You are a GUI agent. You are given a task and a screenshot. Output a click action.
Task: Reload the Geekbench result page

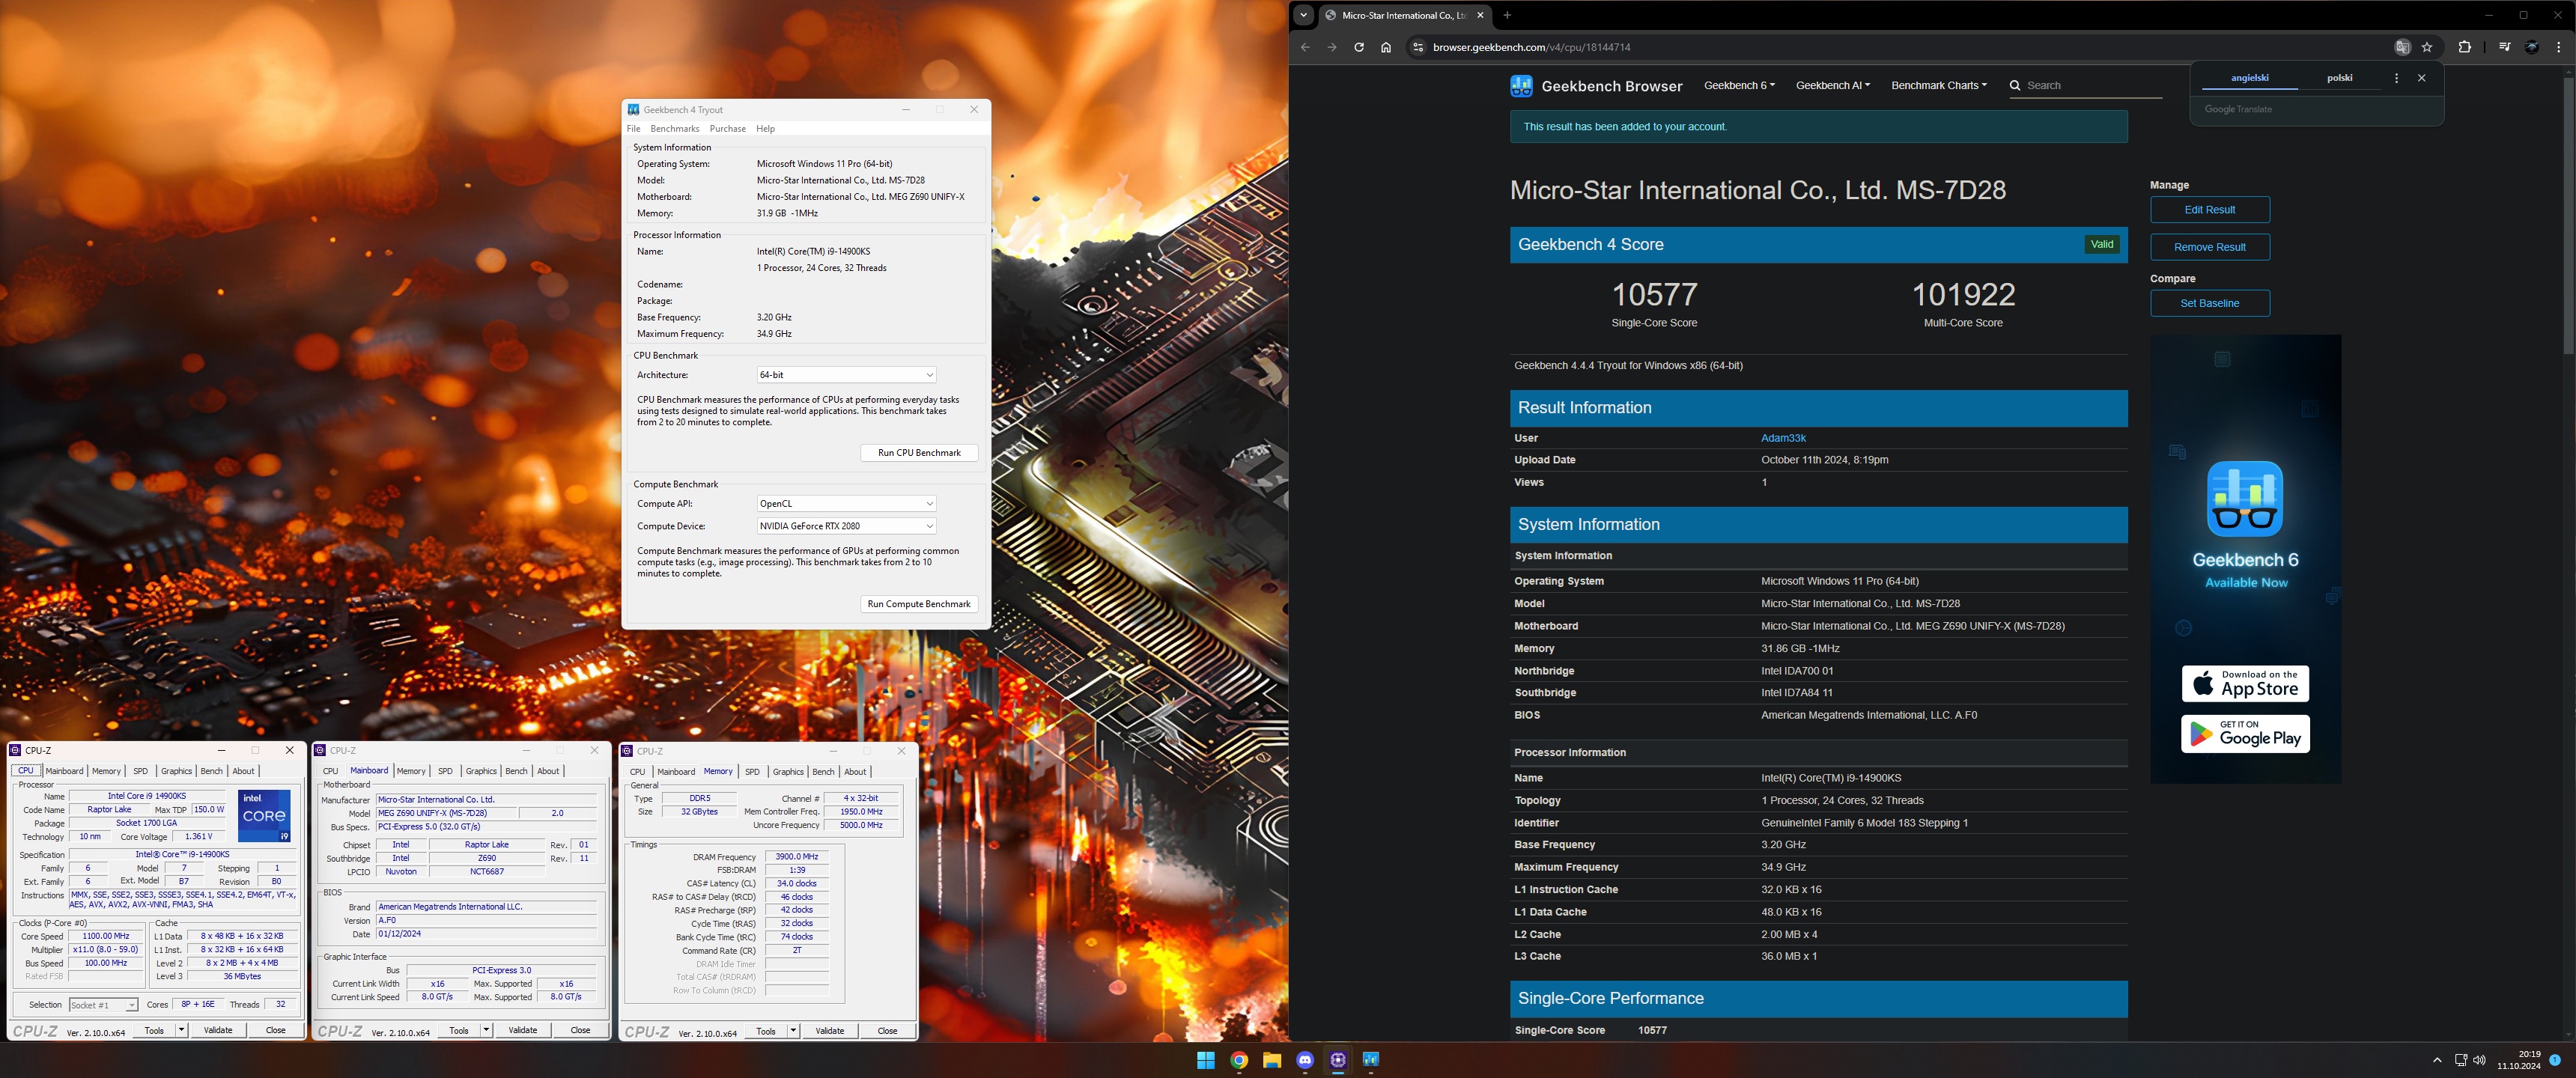click(x=1359, y=47)
